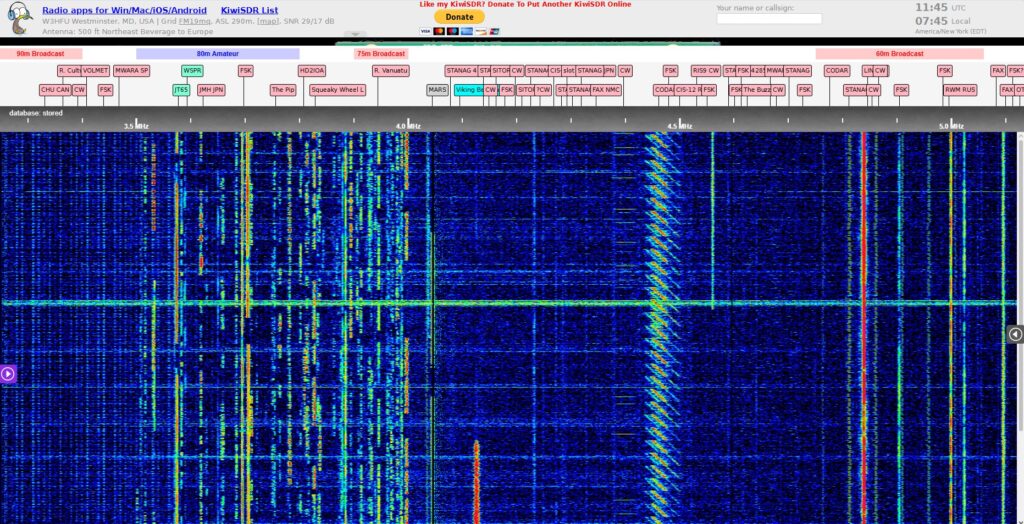Tune to the R. Culti label
Screen dimensions: 1024x524
click(69, 71)
